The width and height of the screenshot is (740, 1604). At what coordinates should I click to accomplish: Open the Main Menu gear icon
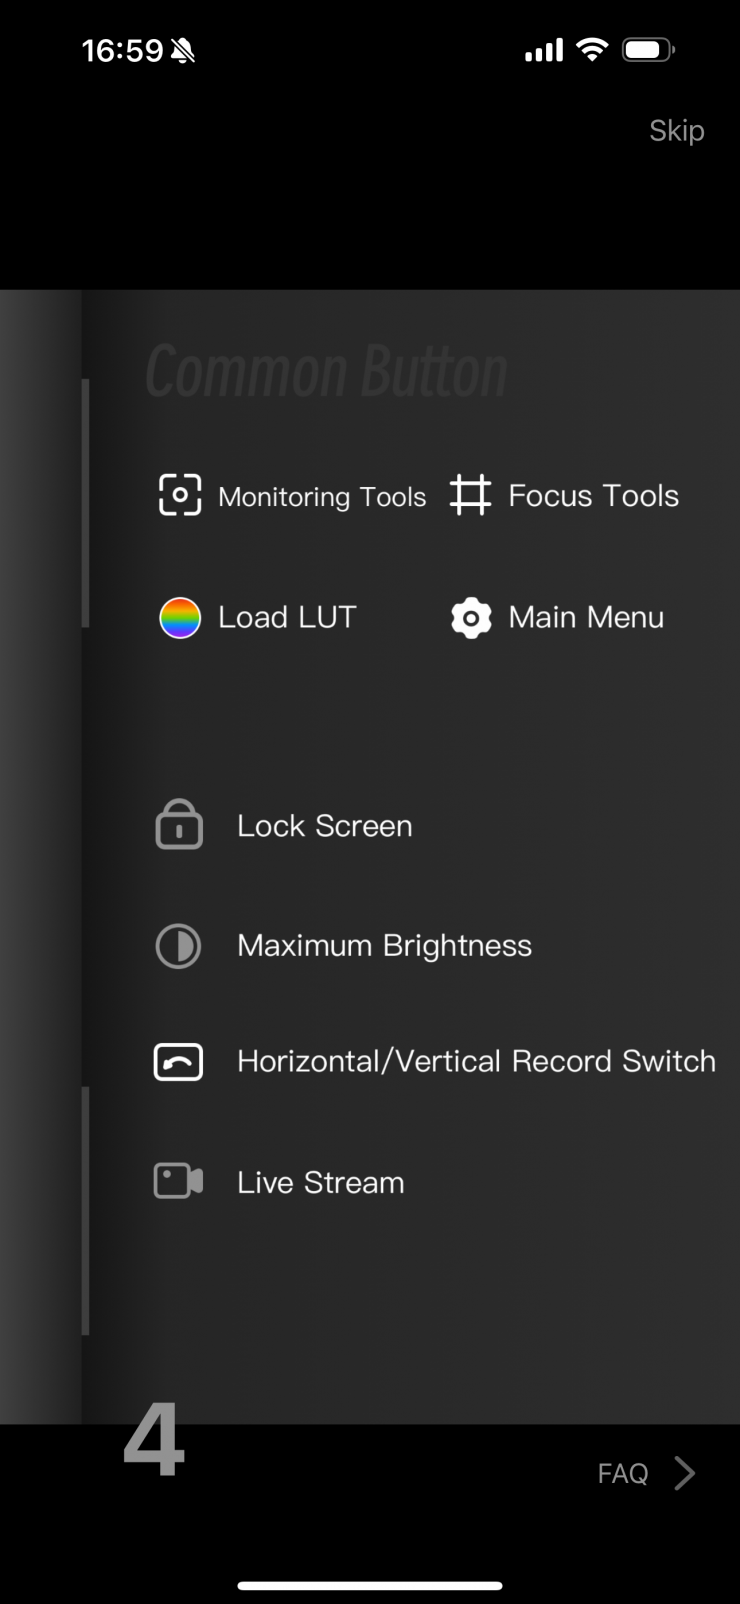click(x=471, y=618)
